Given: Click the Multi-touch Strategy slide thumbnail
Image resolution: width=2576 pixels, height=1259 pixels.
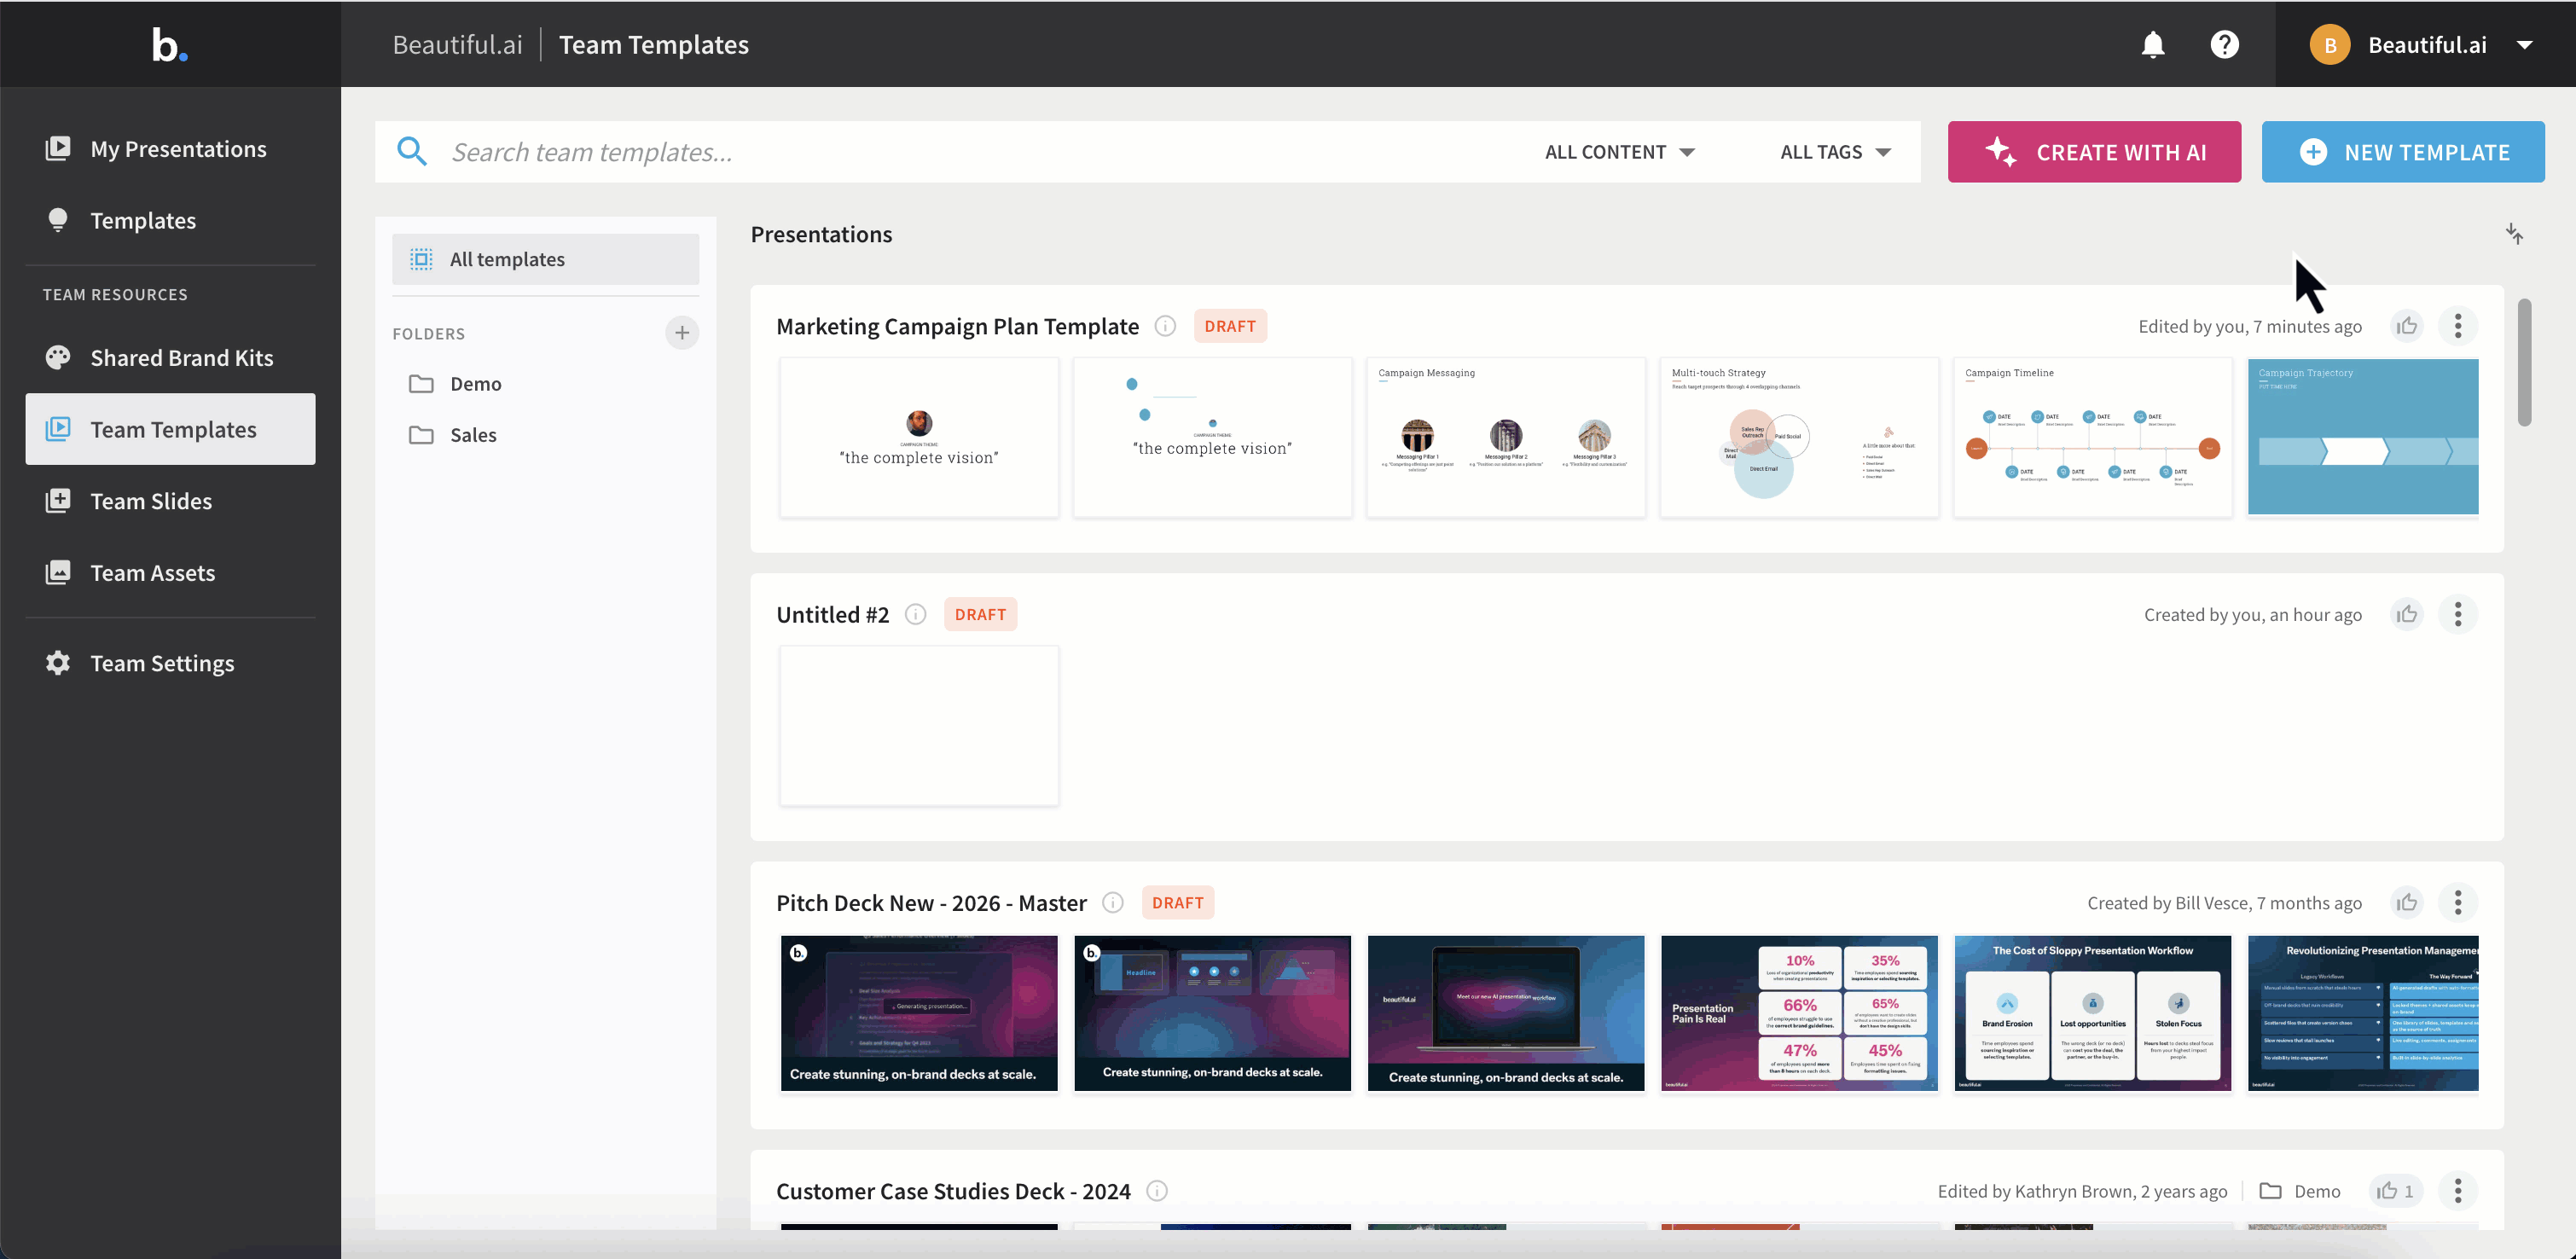Looking at the screenshot, I should coord(1799,437).
